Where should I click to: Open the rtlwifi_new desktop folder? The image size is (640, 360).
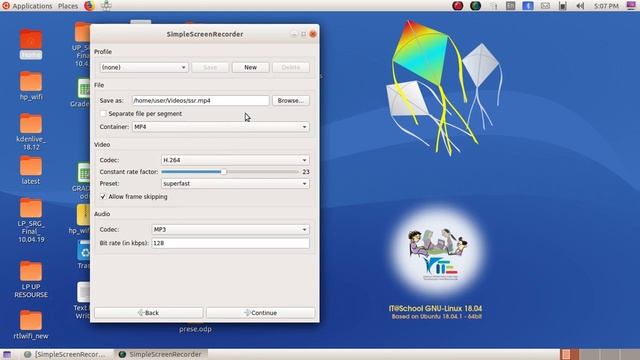(x=31, y=324)
